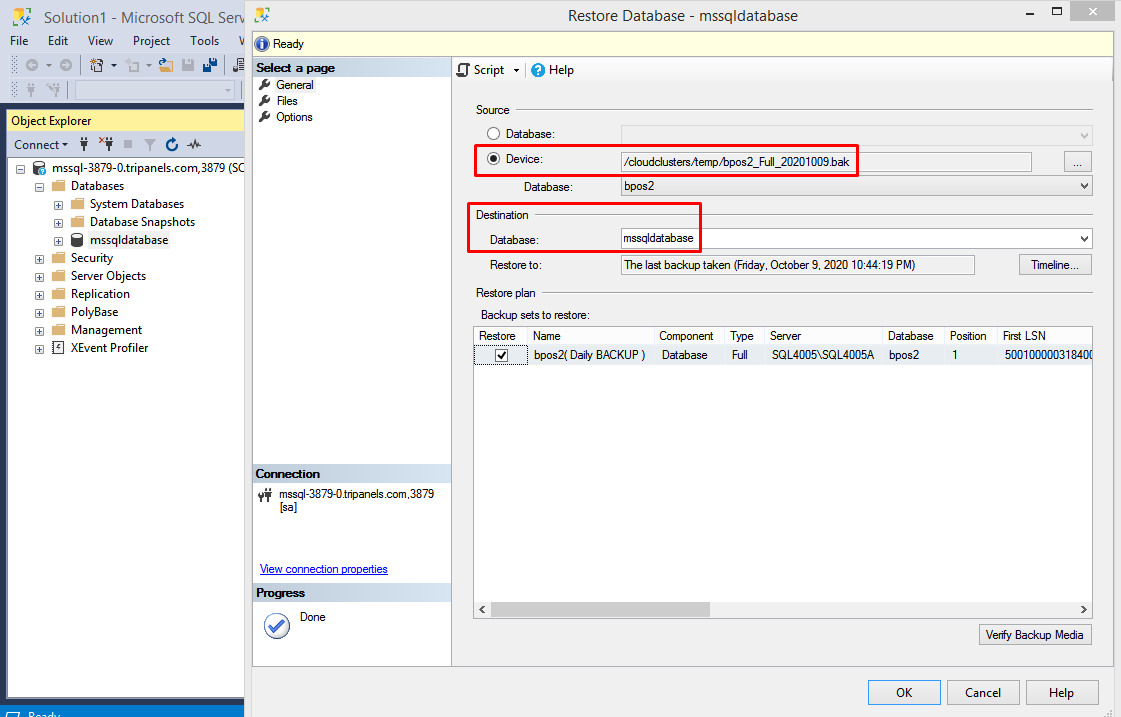Open the Tools menu
This screenshot has width=1121, height=717.
pyautogui.click(x=204, y=41)
